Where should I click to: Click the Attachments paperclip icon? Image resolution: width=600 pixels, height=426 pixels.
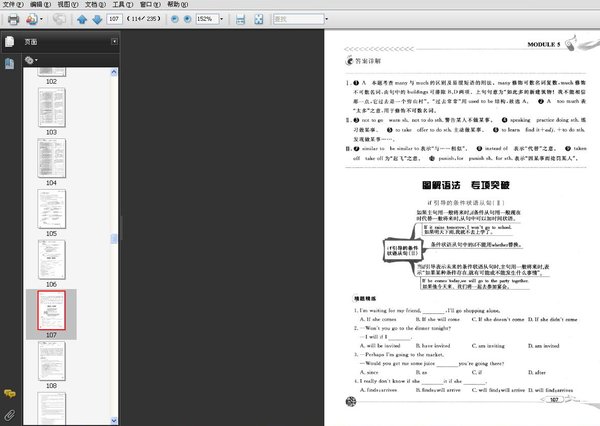coord(10,415)
